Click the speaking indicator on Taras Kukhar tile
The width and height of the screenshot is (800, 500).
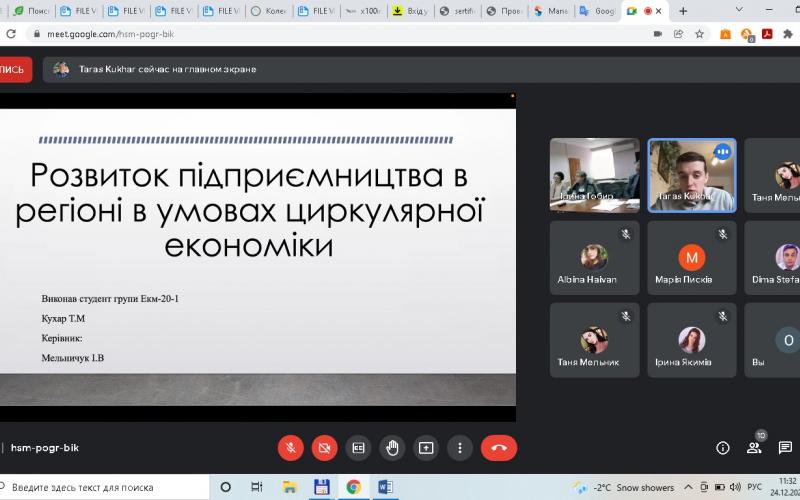tap(722, 152)
